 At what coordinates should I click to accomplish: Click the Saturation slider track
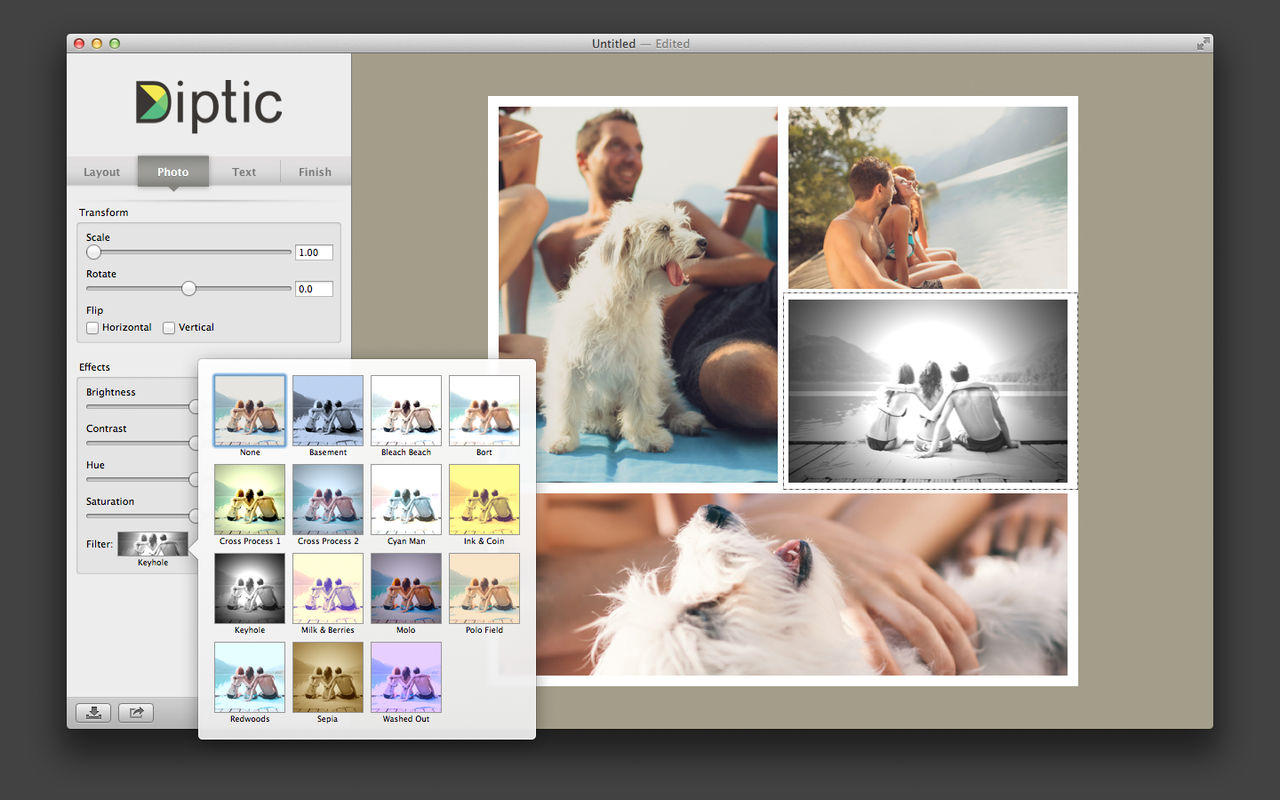click(141, 516)
